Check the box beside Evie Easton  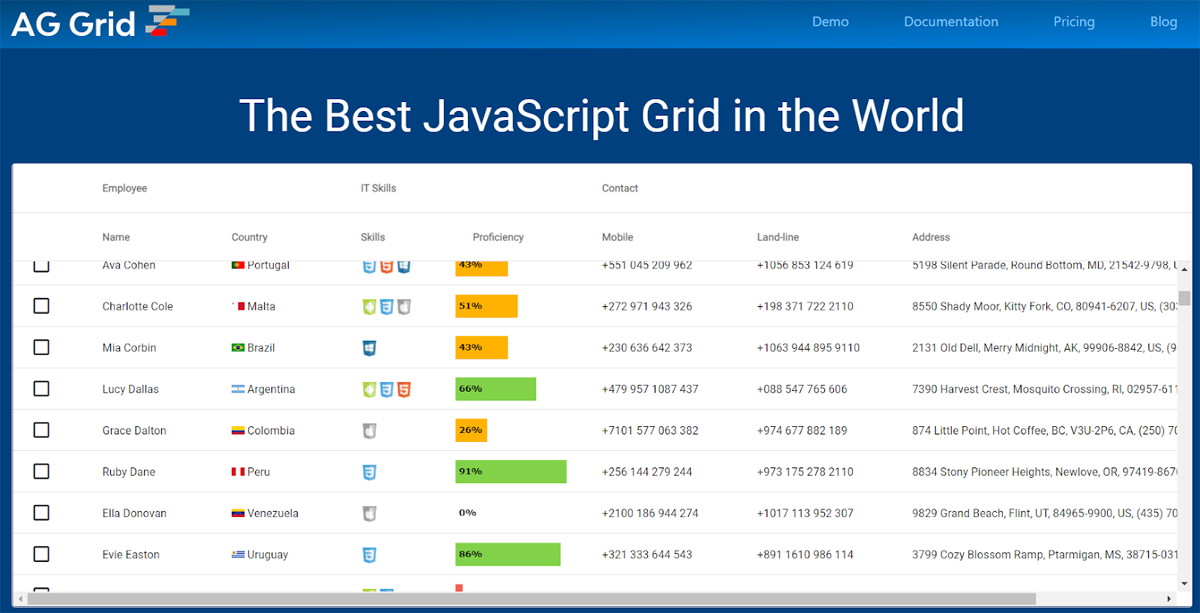point(41,554)
